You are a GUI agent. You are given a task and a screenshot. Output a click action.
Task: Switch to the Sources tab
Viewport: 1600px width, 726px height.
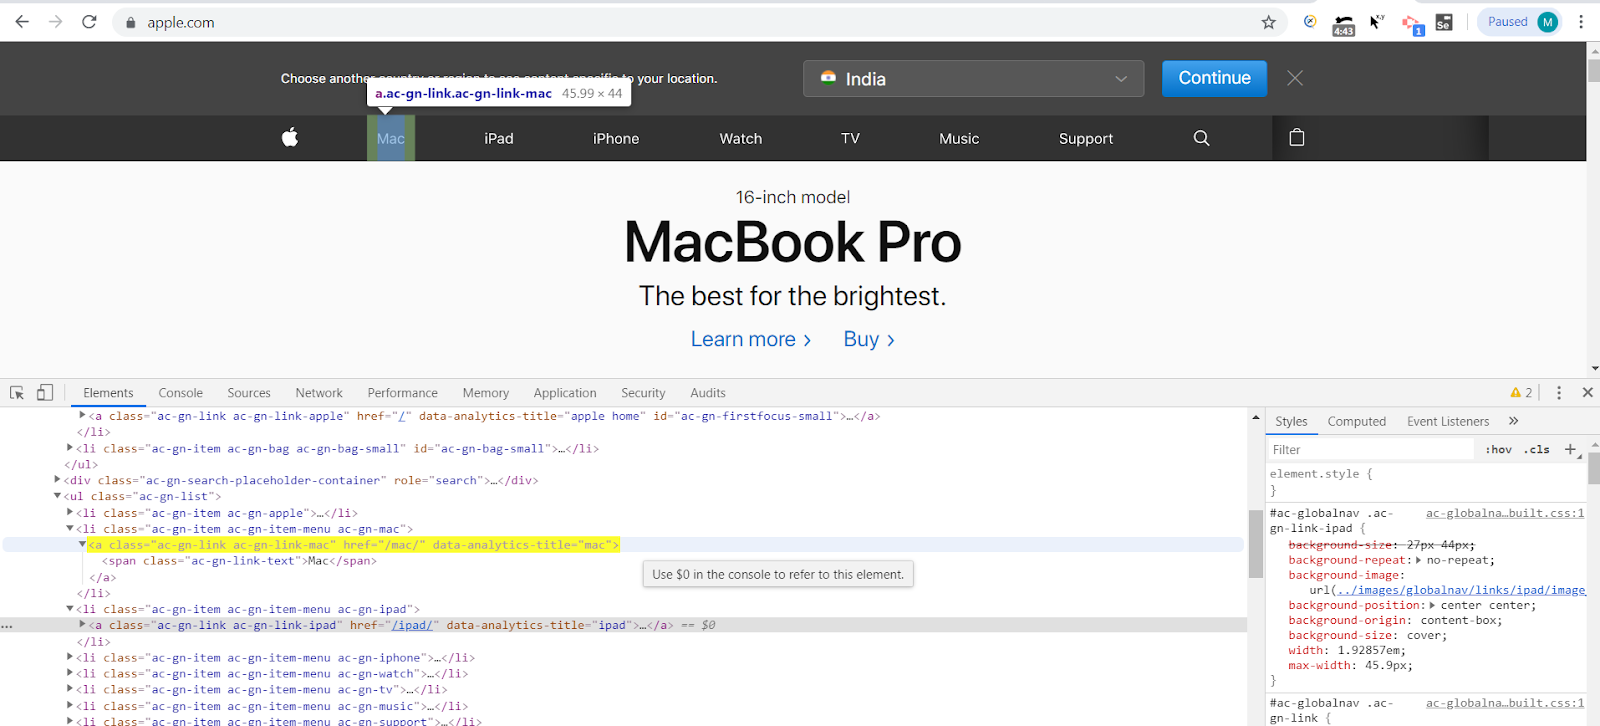click(x=249, y=393)
